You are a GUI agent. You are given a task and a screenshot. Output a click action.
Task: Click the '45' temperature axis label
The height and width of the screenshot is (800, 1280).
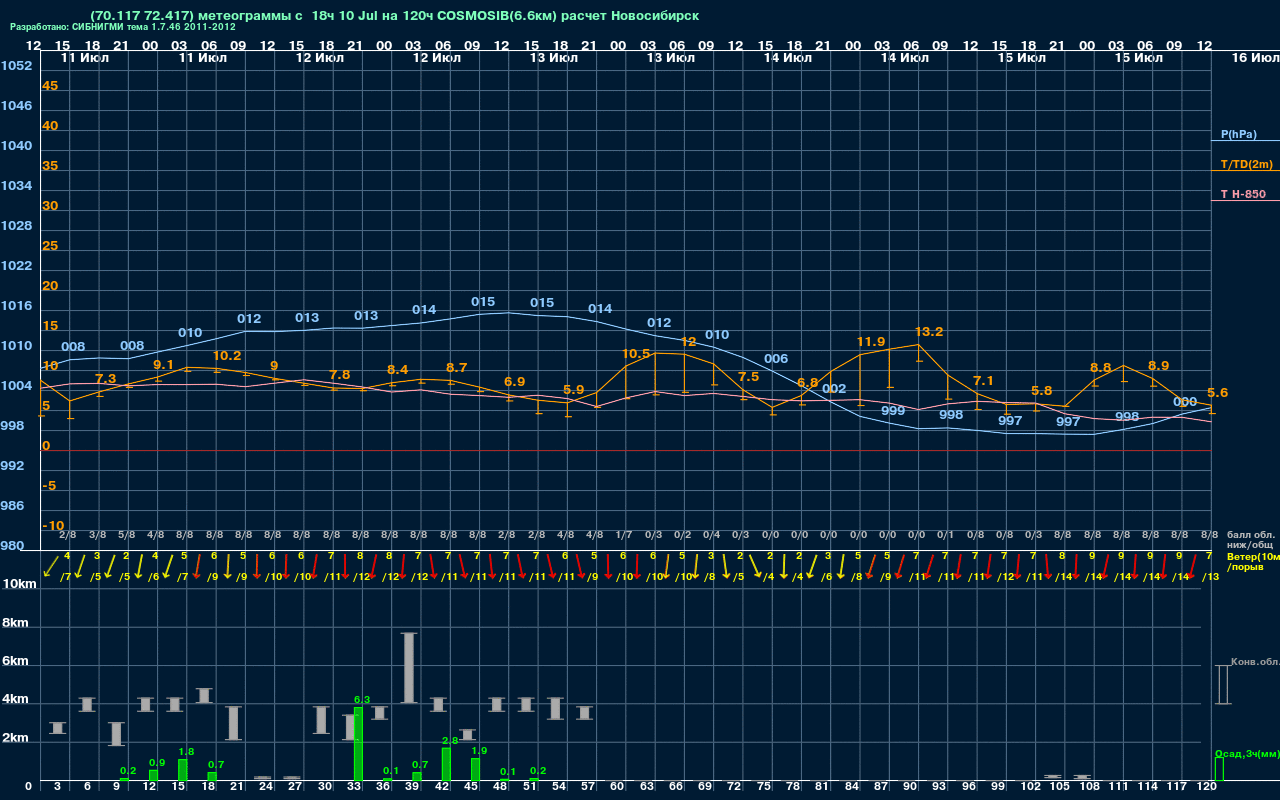(x=50, y=86)
